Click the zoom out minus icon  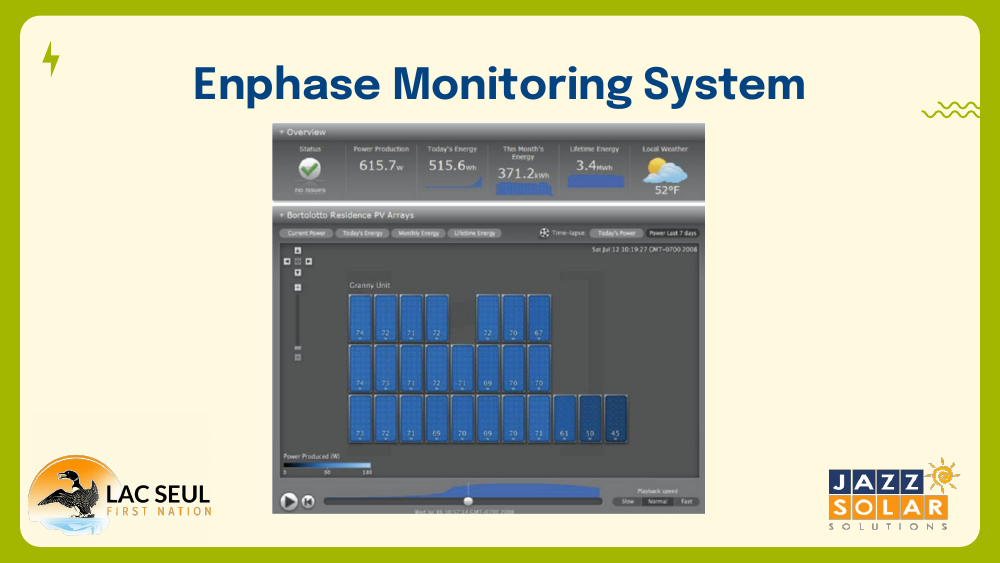298,358
